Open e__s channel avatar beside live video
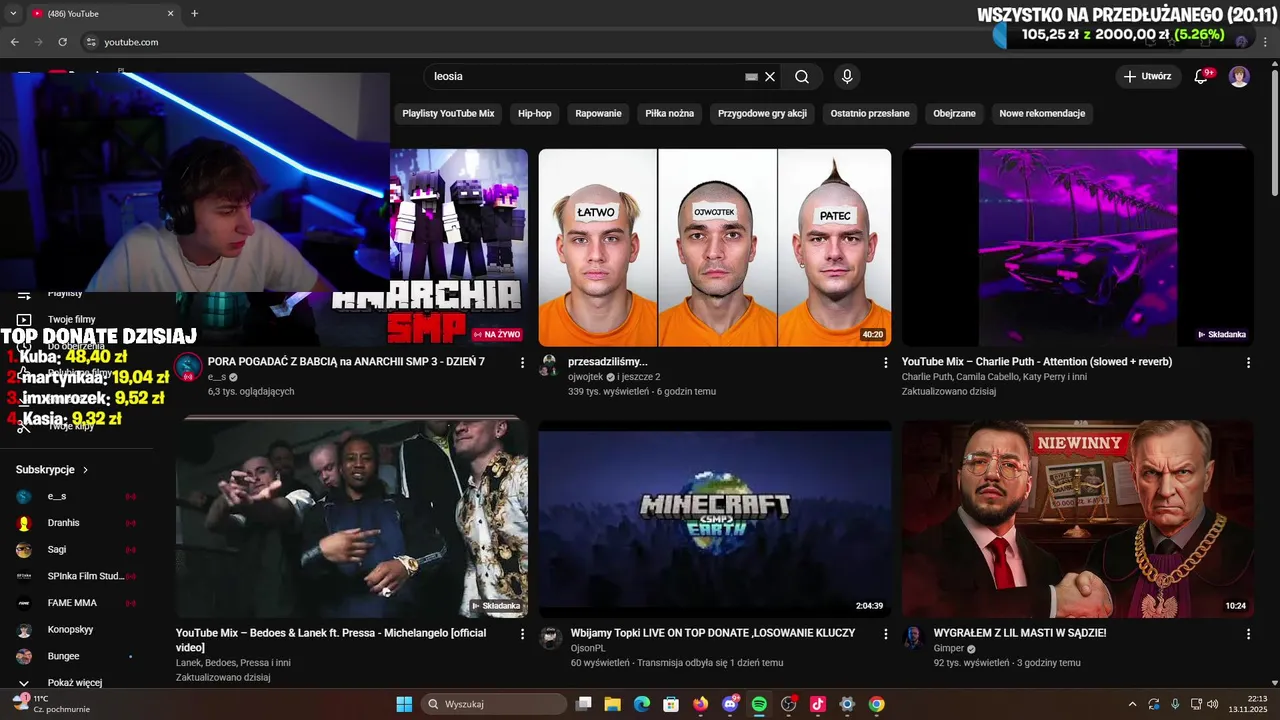 click(x=188, y=366)
